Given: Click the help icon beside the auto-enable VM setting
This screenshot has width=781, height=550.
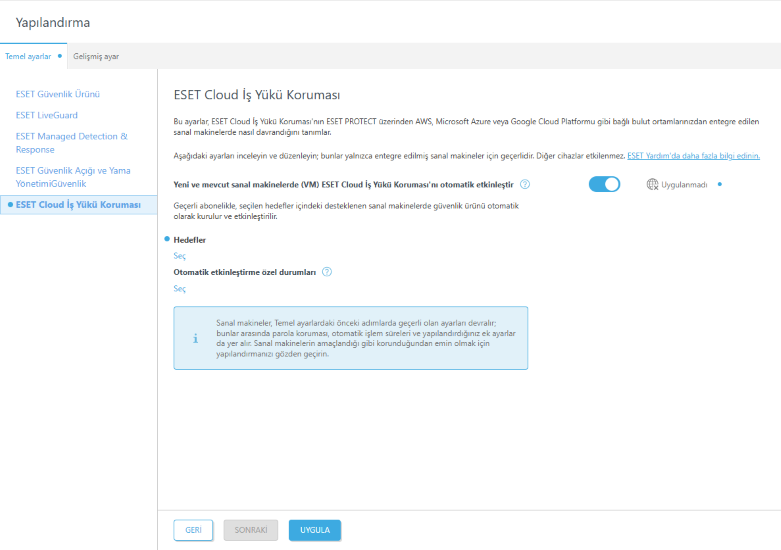Looking at the screenshot, I should click(525, 184).
